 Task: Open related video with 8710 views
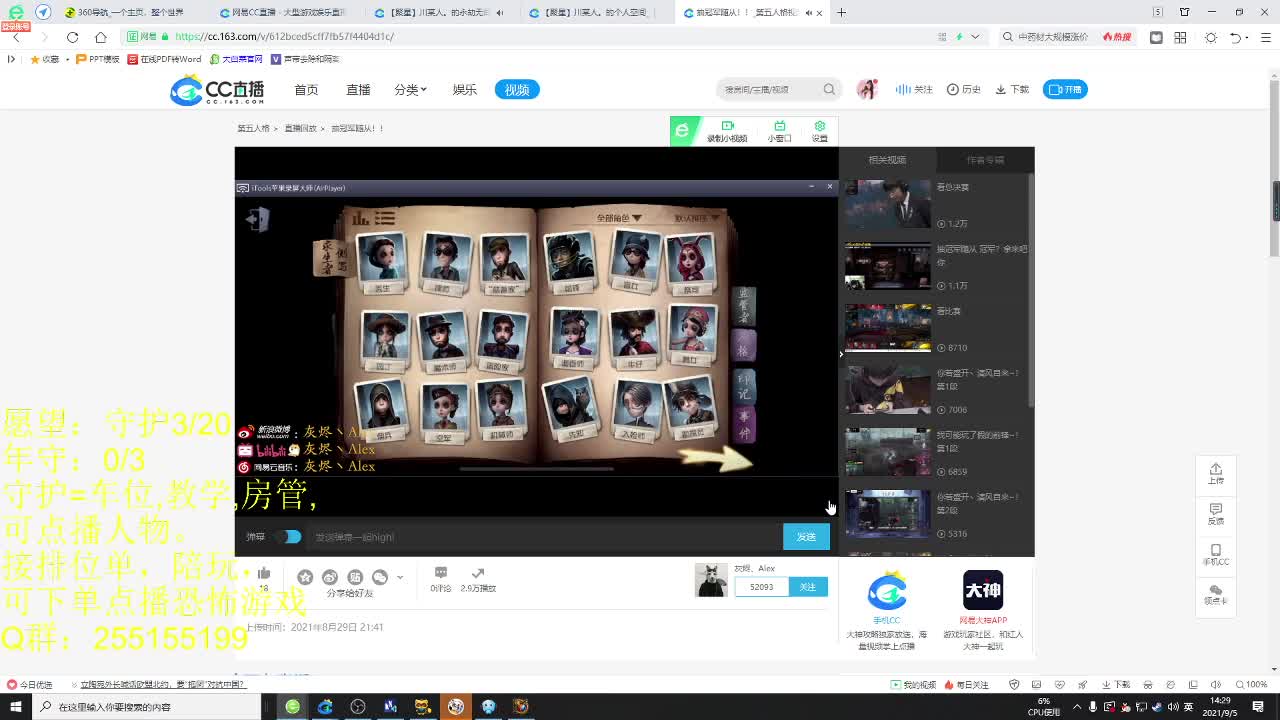pyautogui.click(x=888, y=328)
